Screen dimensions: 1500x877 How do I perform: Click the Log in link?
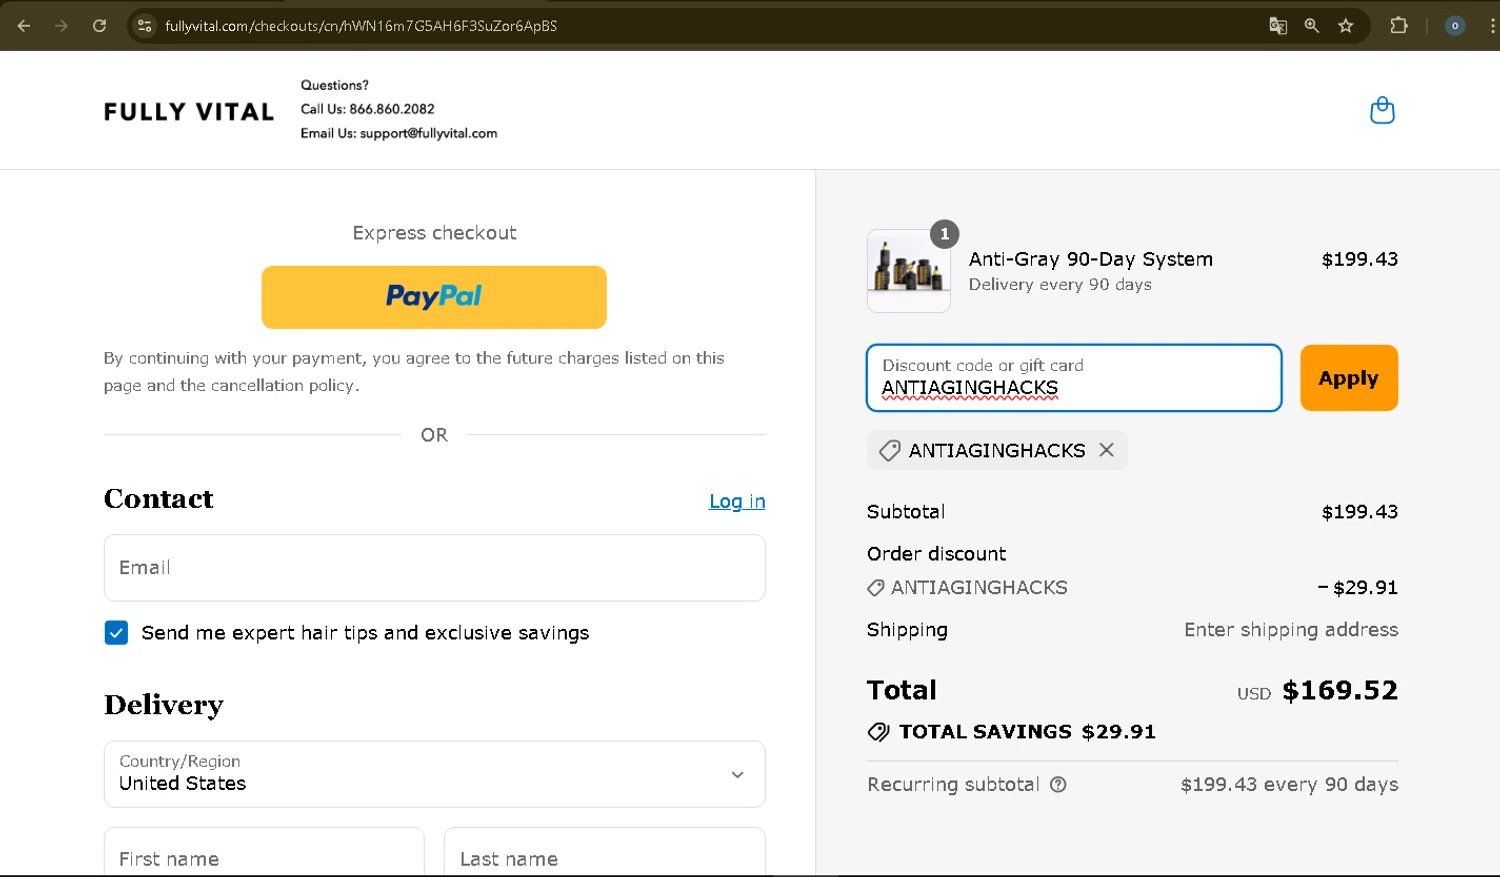coord(737,501)
